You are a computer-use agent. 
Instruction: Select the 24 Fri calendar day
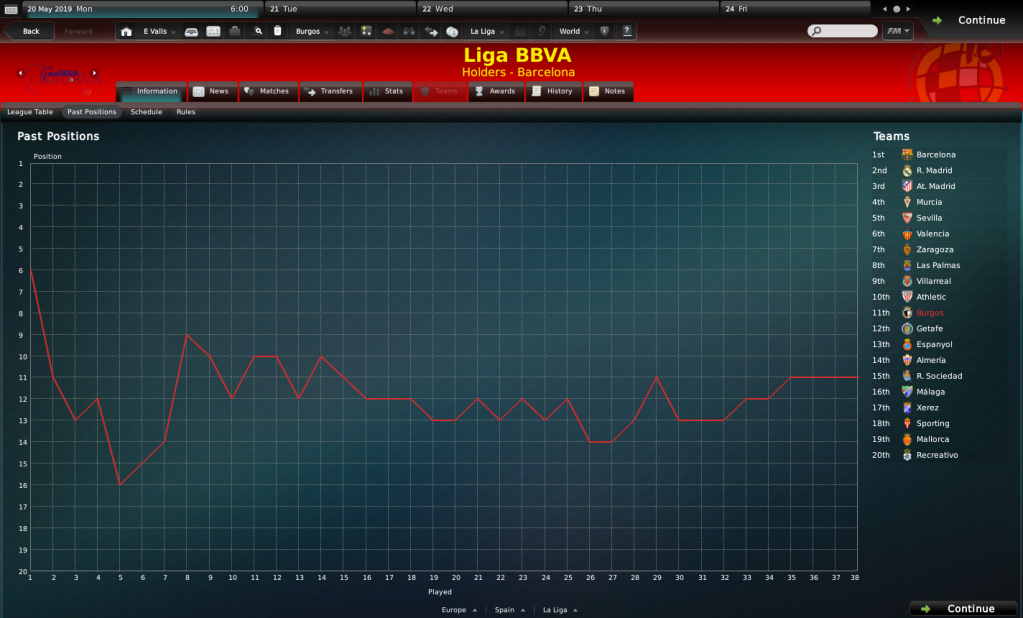795,9
